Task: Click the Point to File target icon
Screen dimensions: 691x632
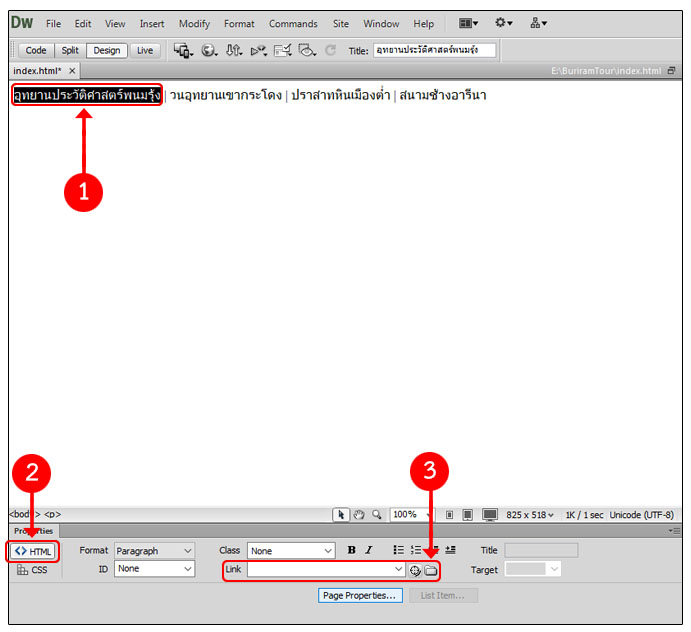Action: pyautogui.click(x=415, y=570)
